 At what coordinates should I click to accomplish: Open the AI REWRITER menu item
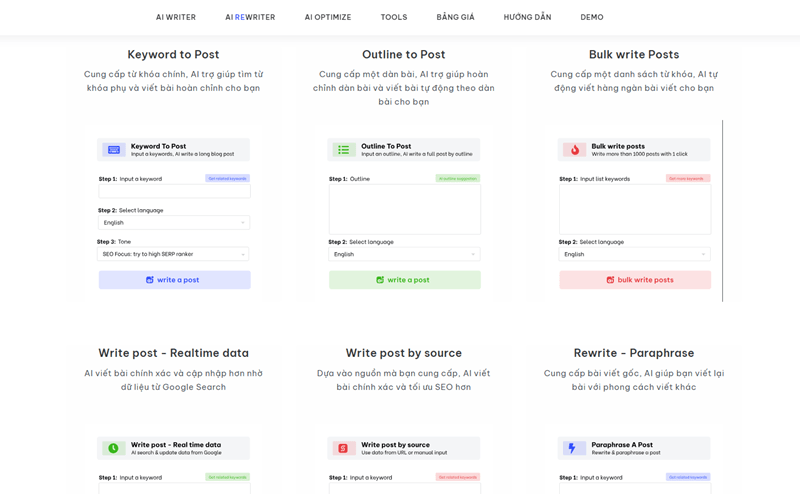(x=250, y=17)
